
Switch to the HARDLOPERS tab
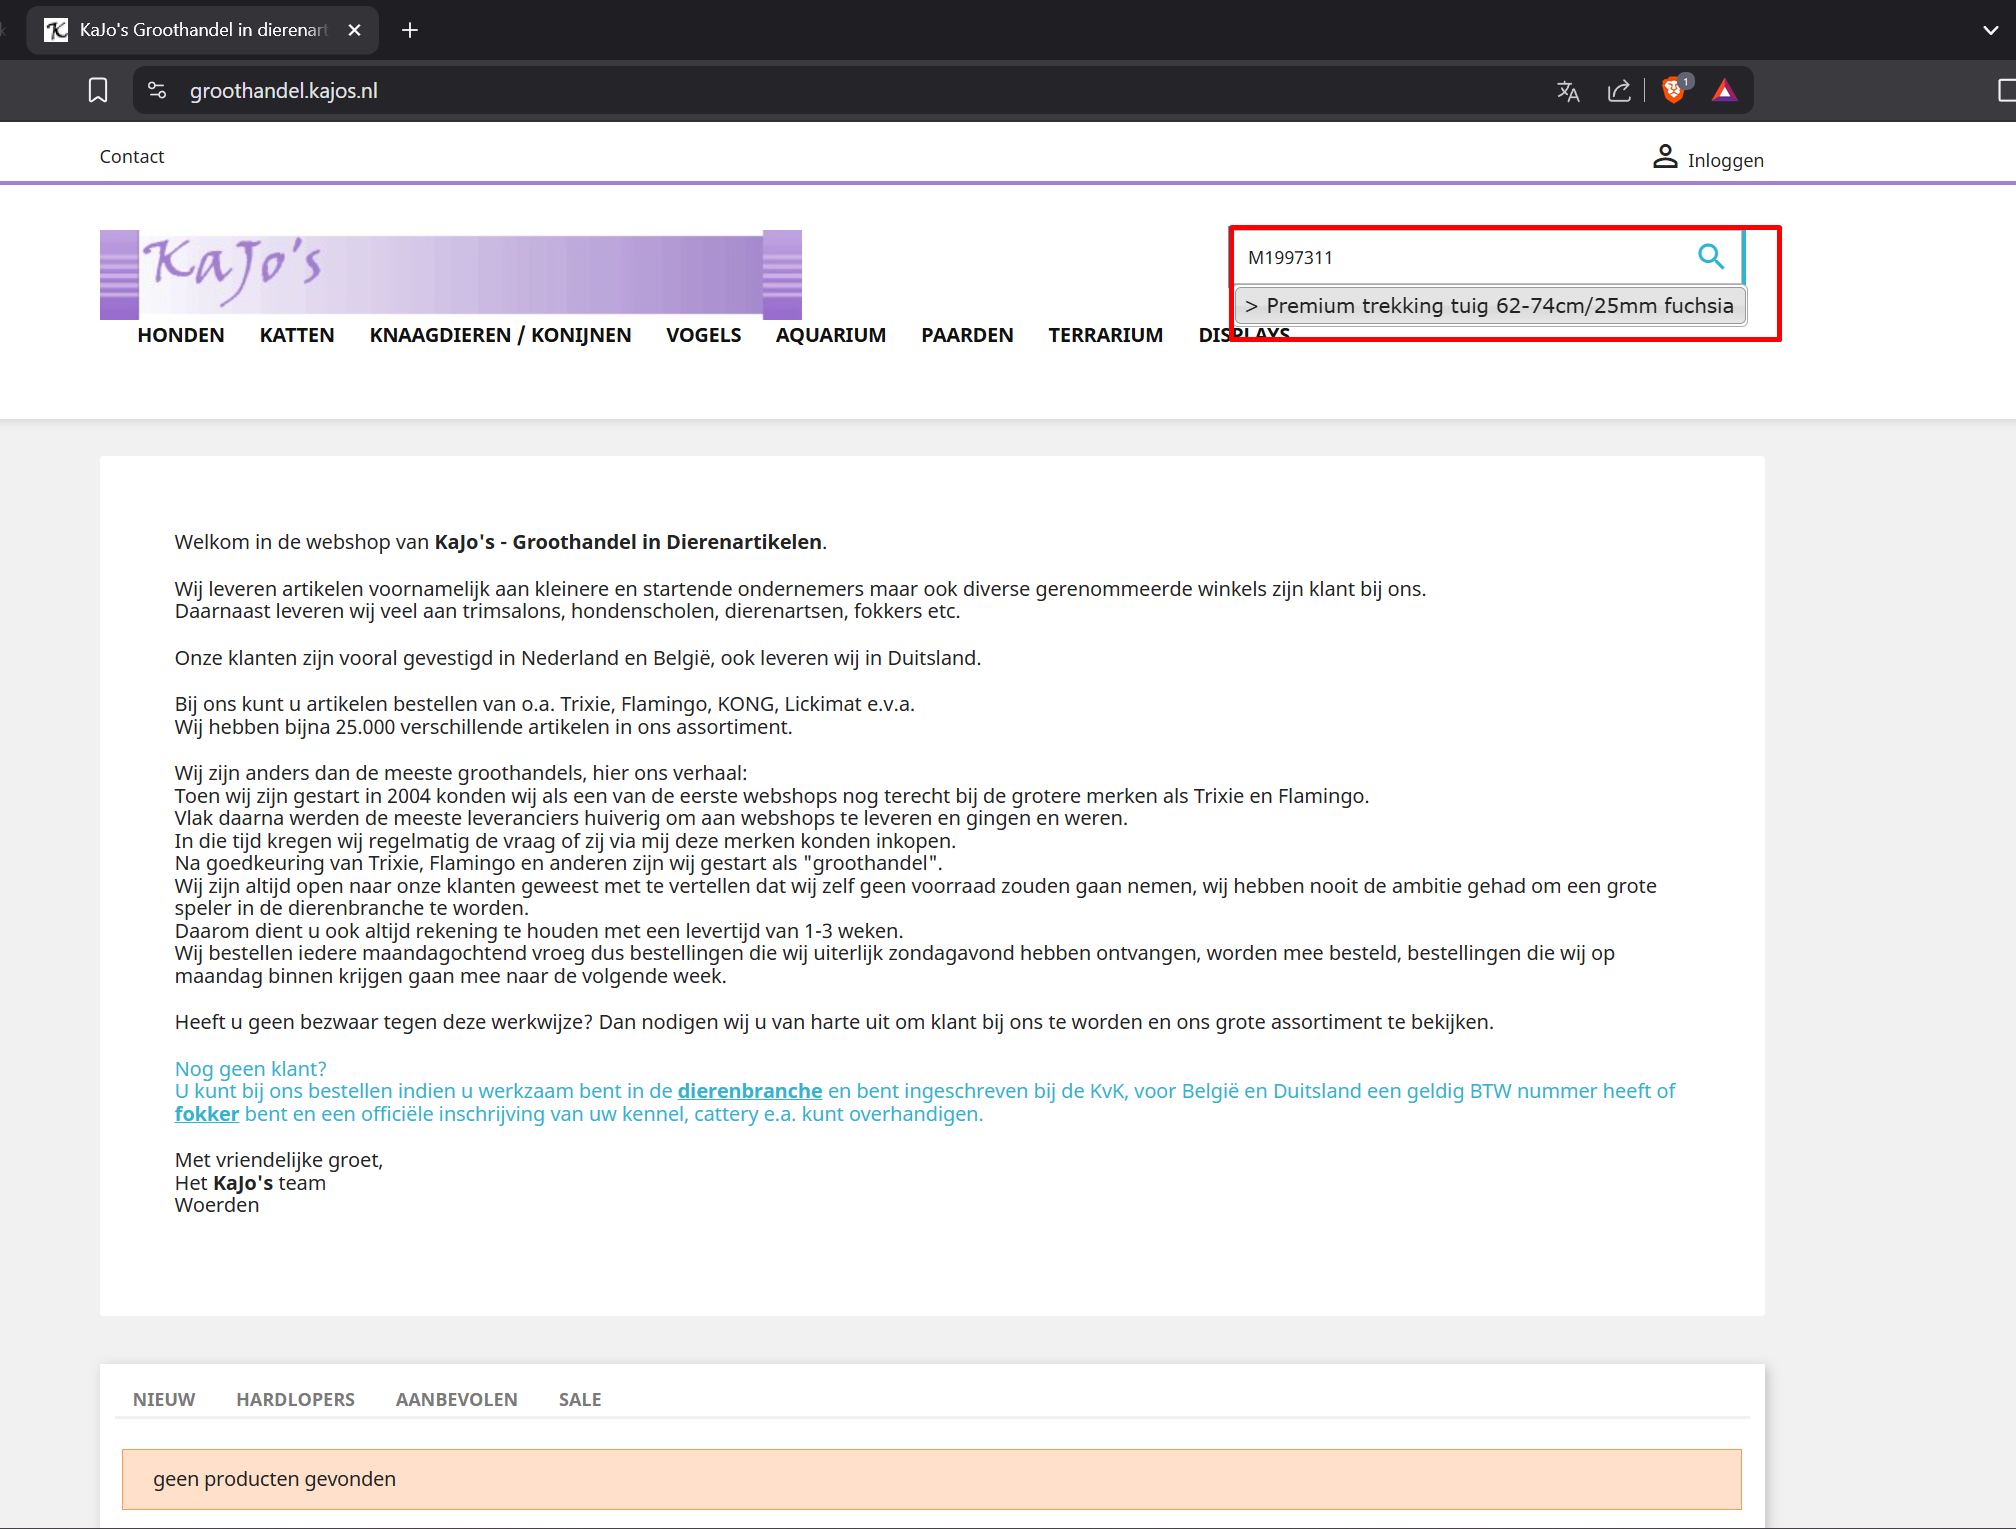295,1399
